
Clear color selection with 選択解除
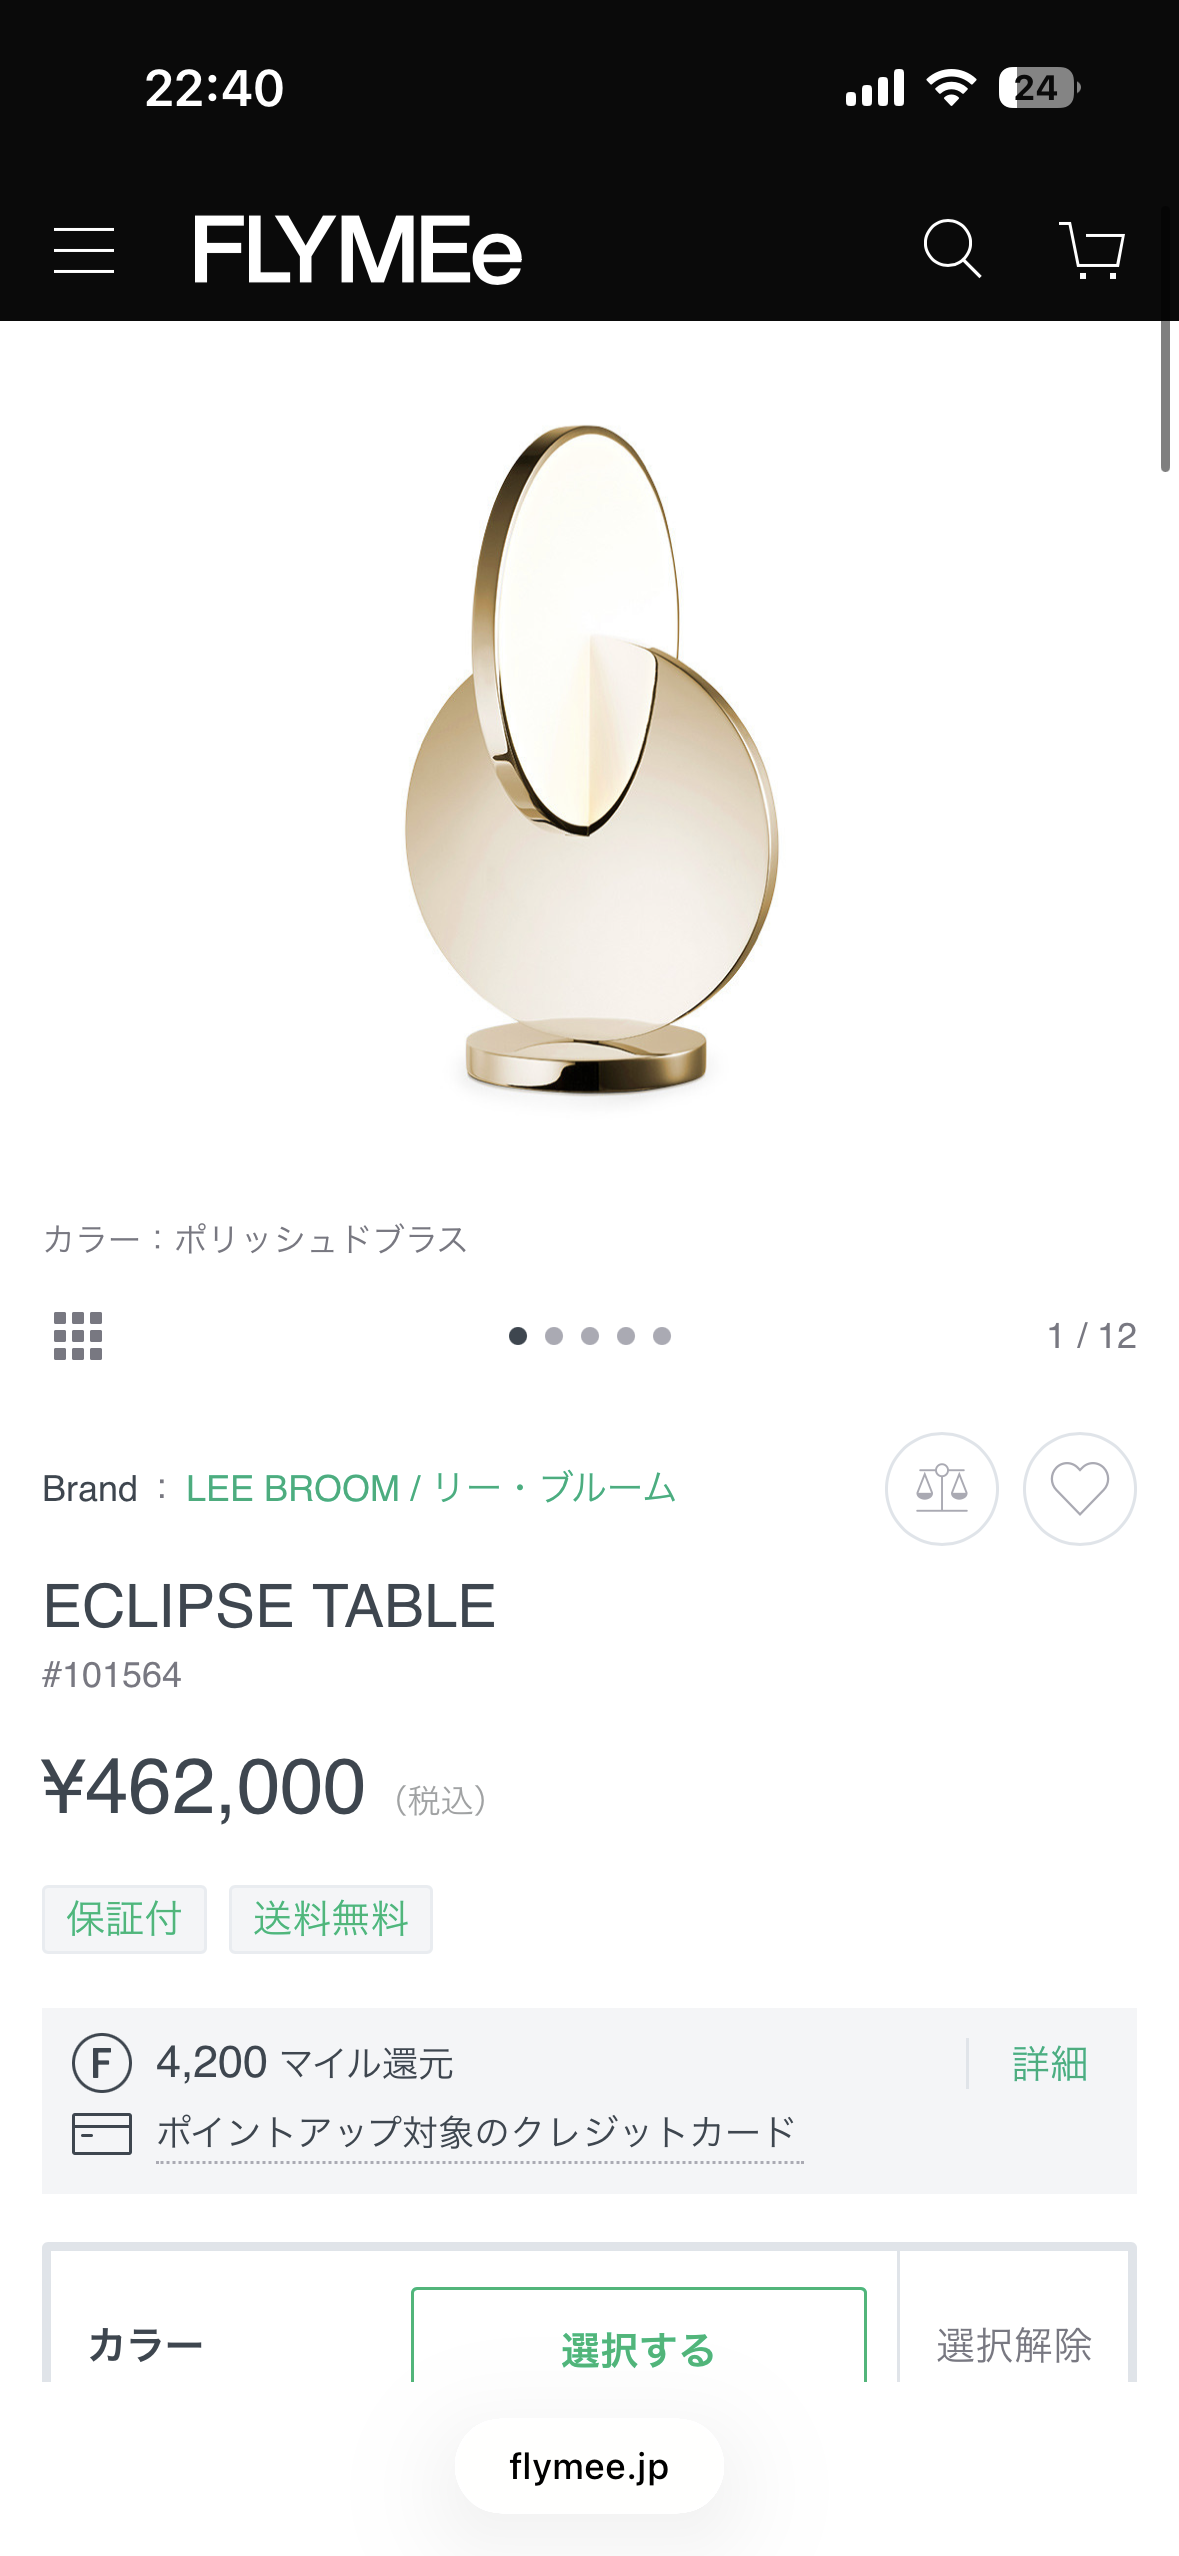click(1013, 2345)
